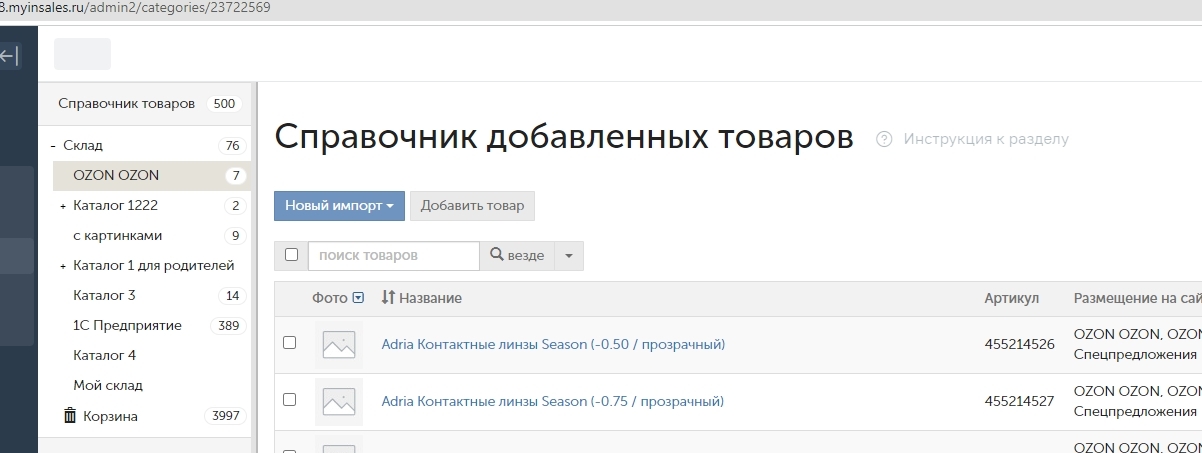
Task: Open Adria Контактные линзы Season -0.50 link
Action: pos(553,344)
